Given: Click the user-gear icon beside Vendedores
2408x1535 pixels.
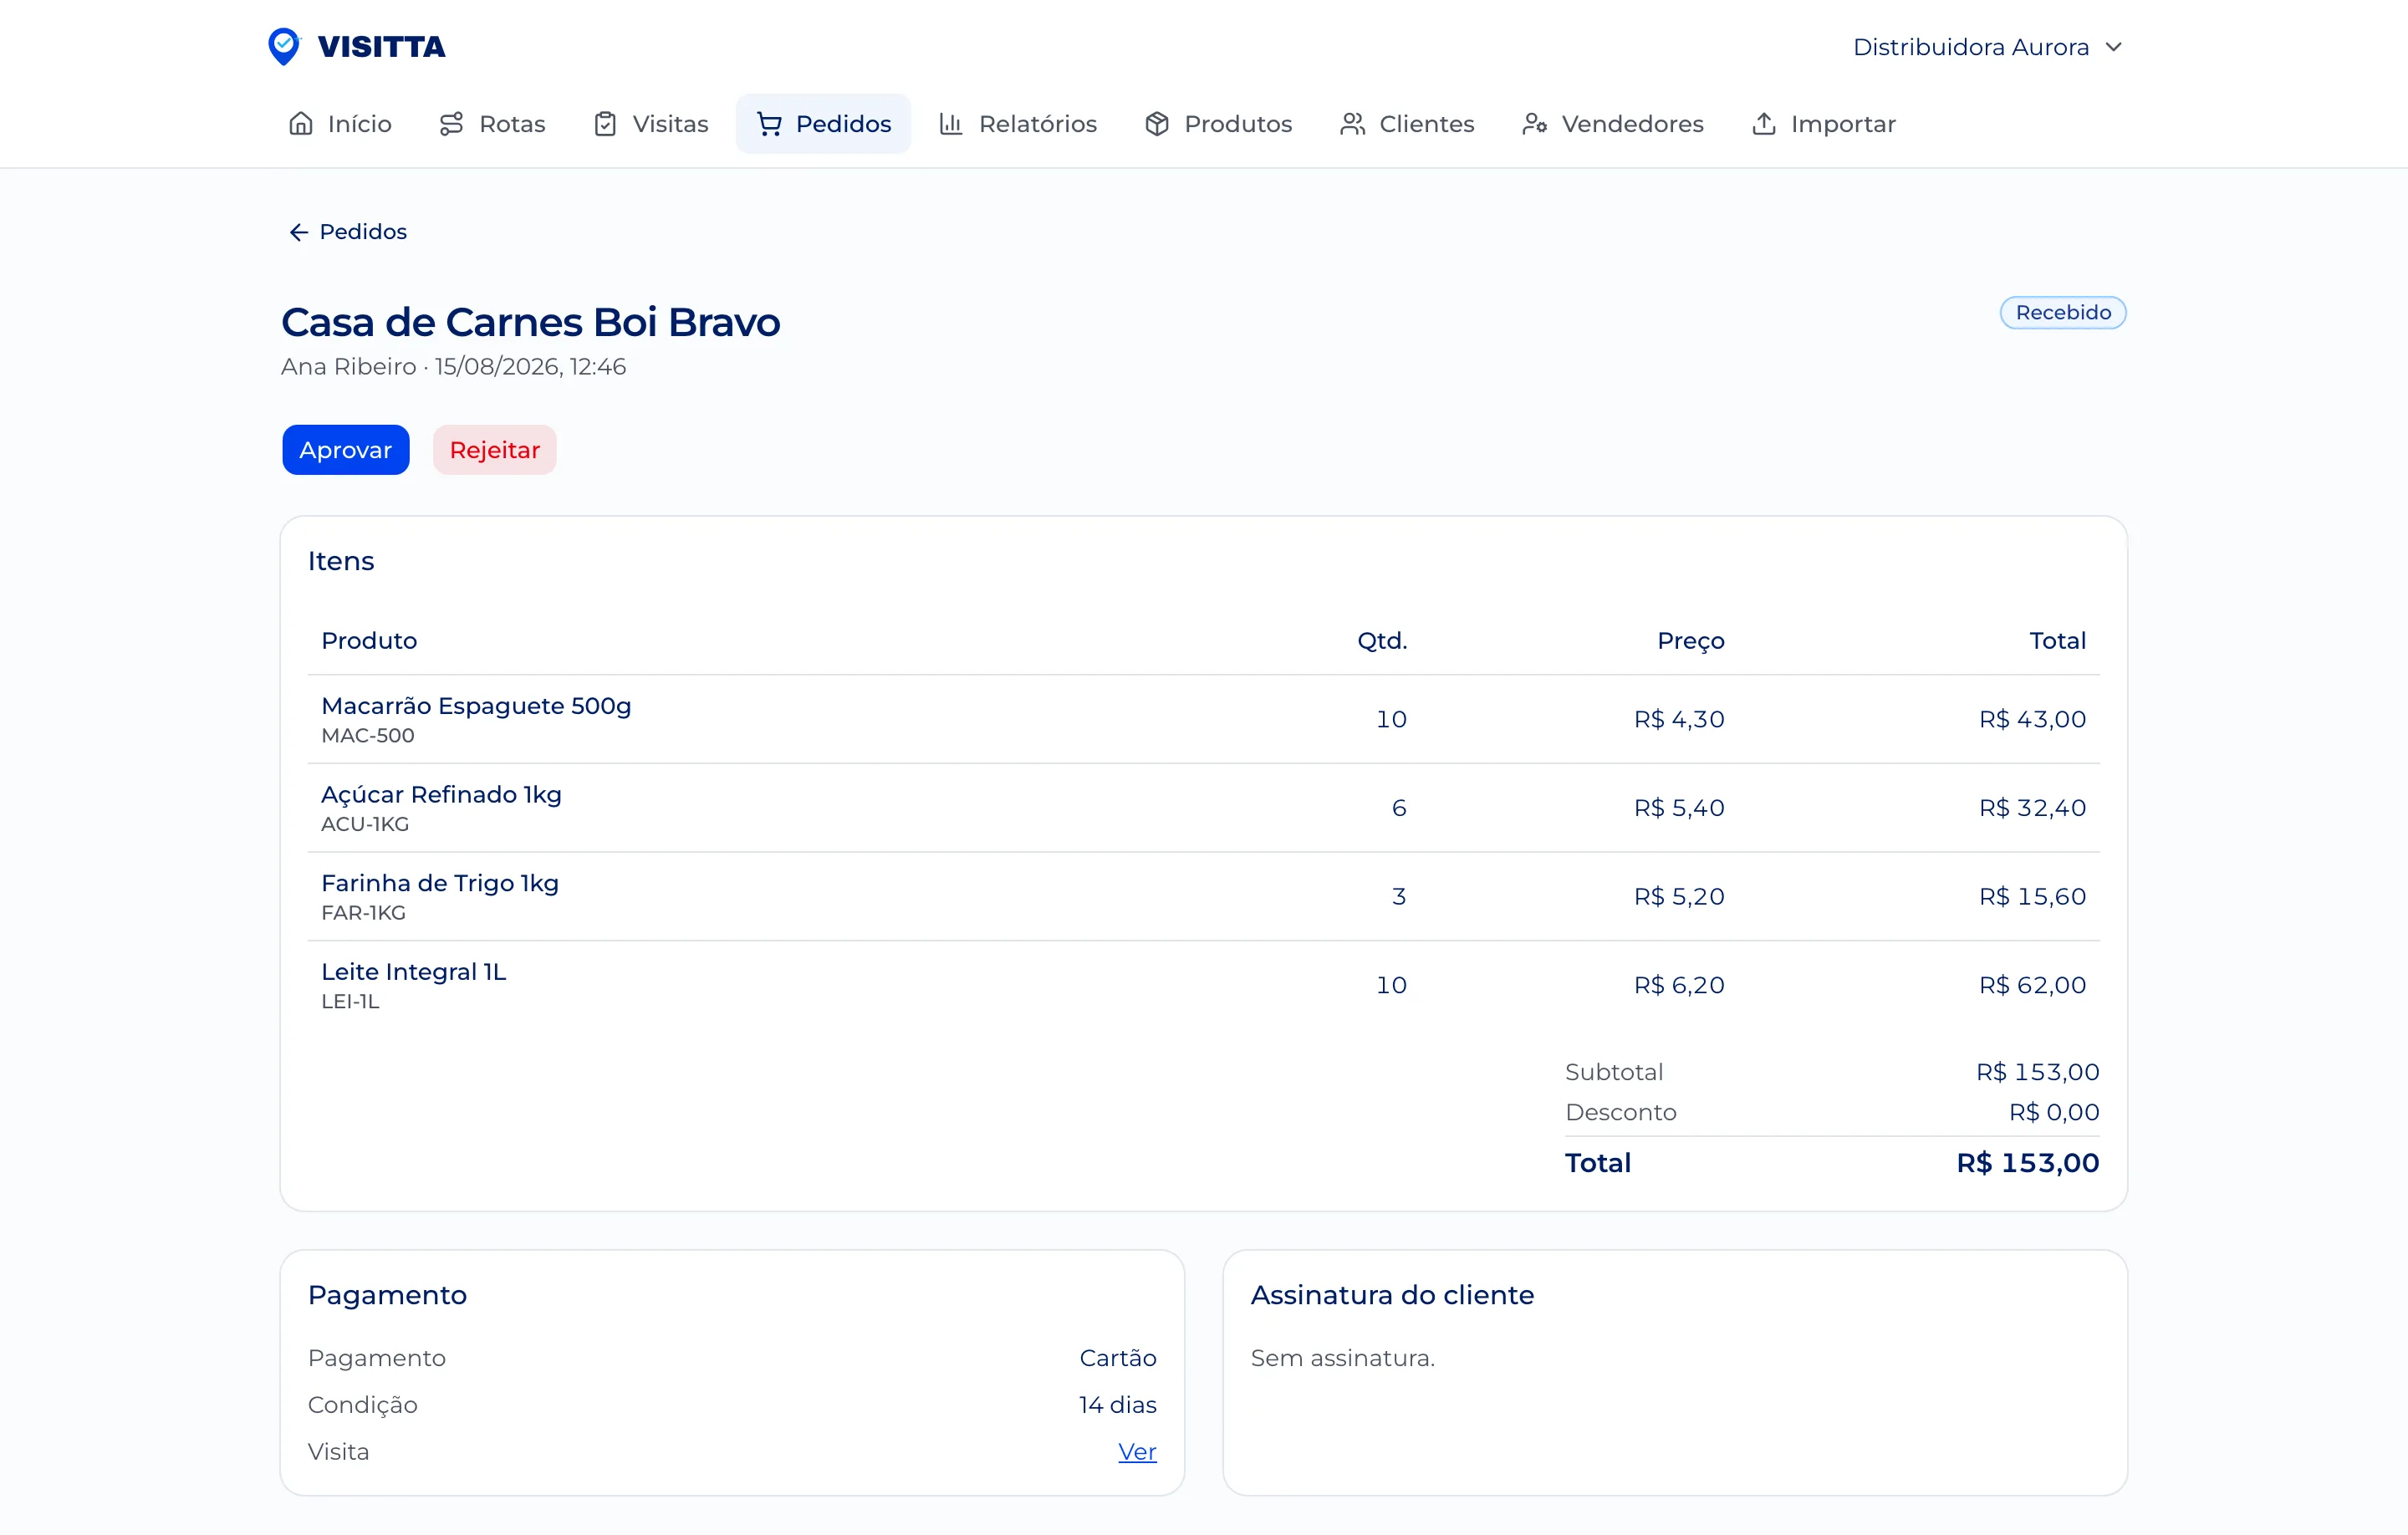Looking at the screenshot, I should [1534, 124].
